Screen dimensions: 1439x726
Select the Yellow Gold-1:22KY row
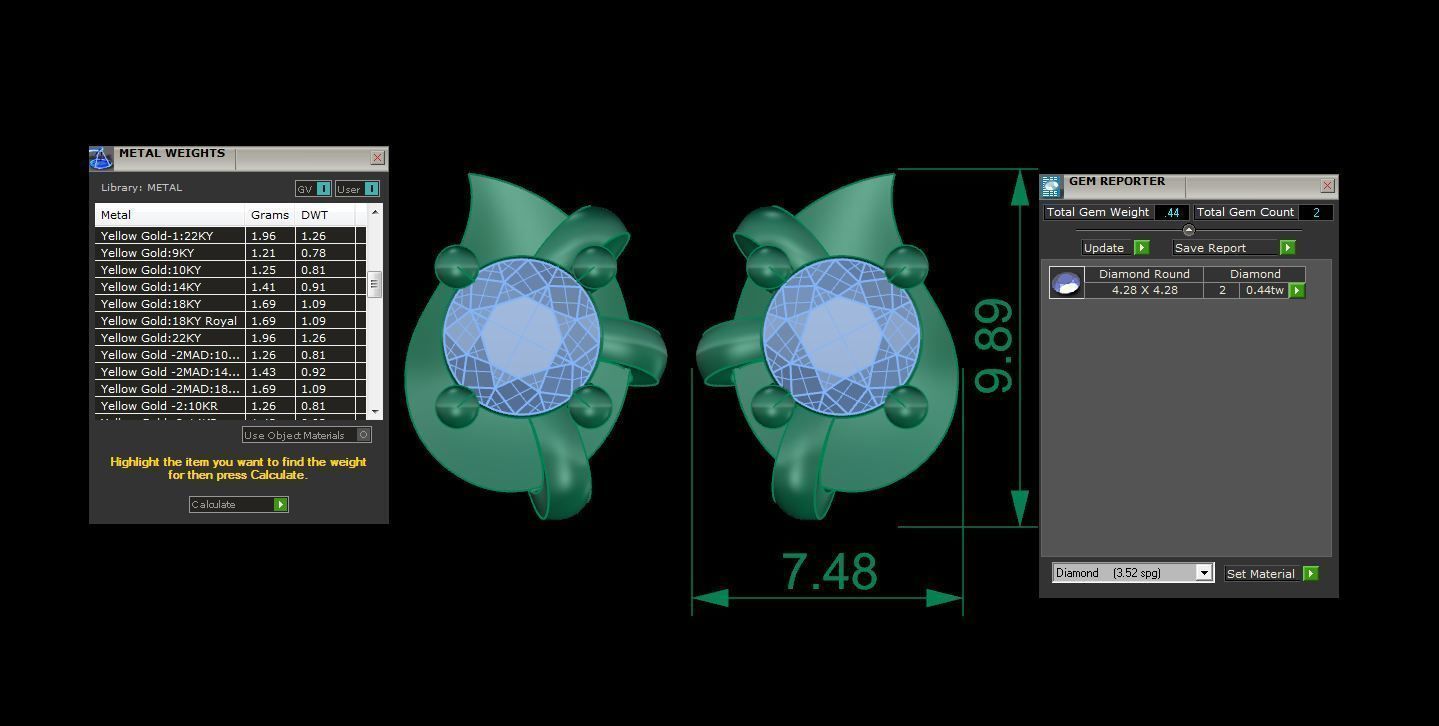click(x=230, y=236)
